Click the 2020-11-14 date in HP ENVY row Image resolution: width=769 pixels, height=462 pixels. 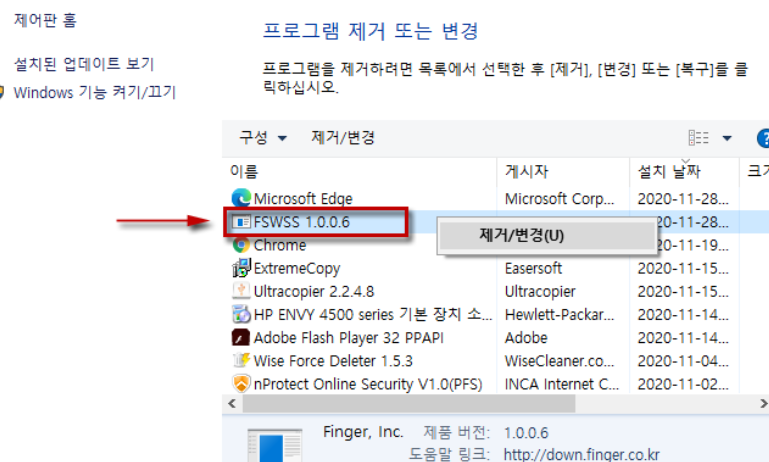(x=683, y=314)
